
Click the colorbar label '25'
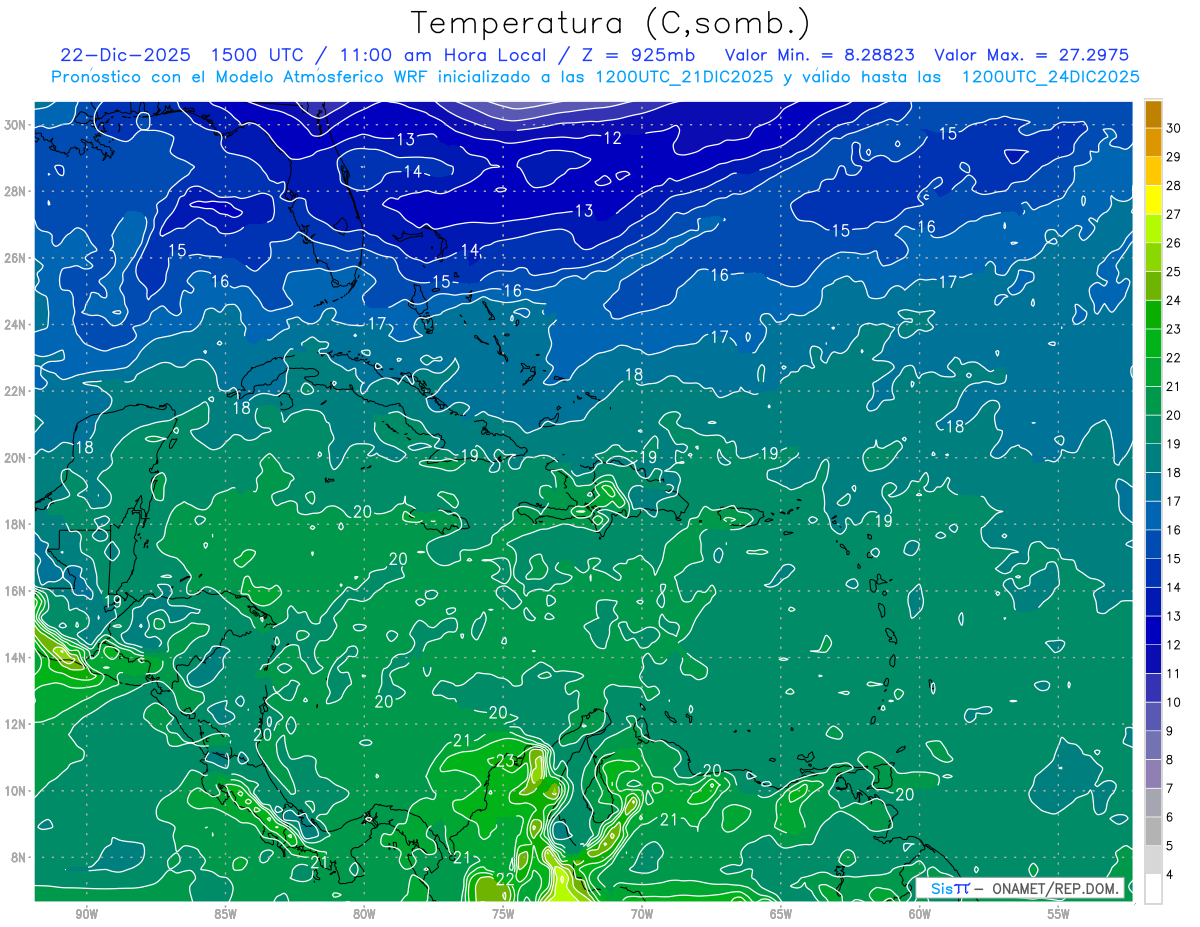click(x=1174, y=271)
